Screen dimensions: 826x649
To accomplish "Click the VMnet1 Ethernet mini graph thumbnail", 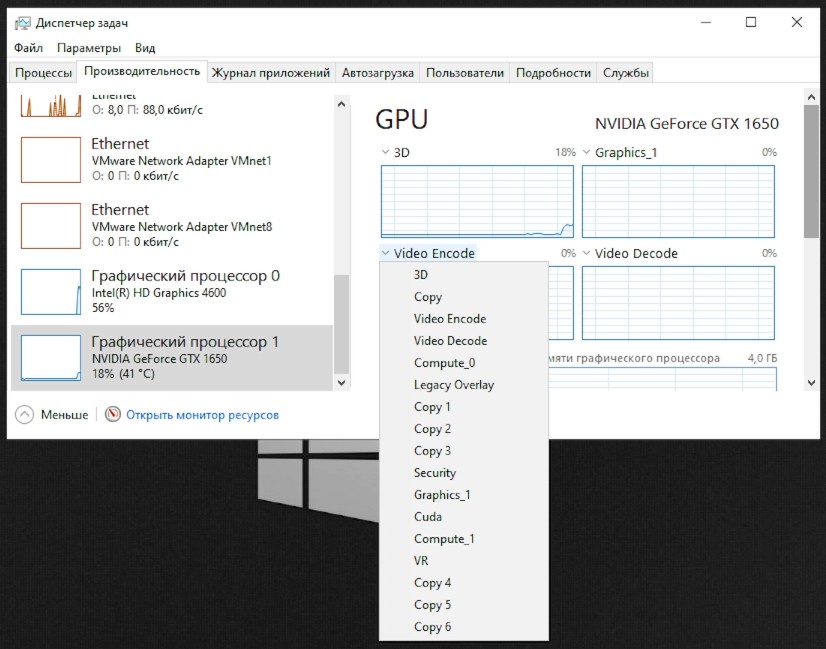I will [x=51, y=160].
